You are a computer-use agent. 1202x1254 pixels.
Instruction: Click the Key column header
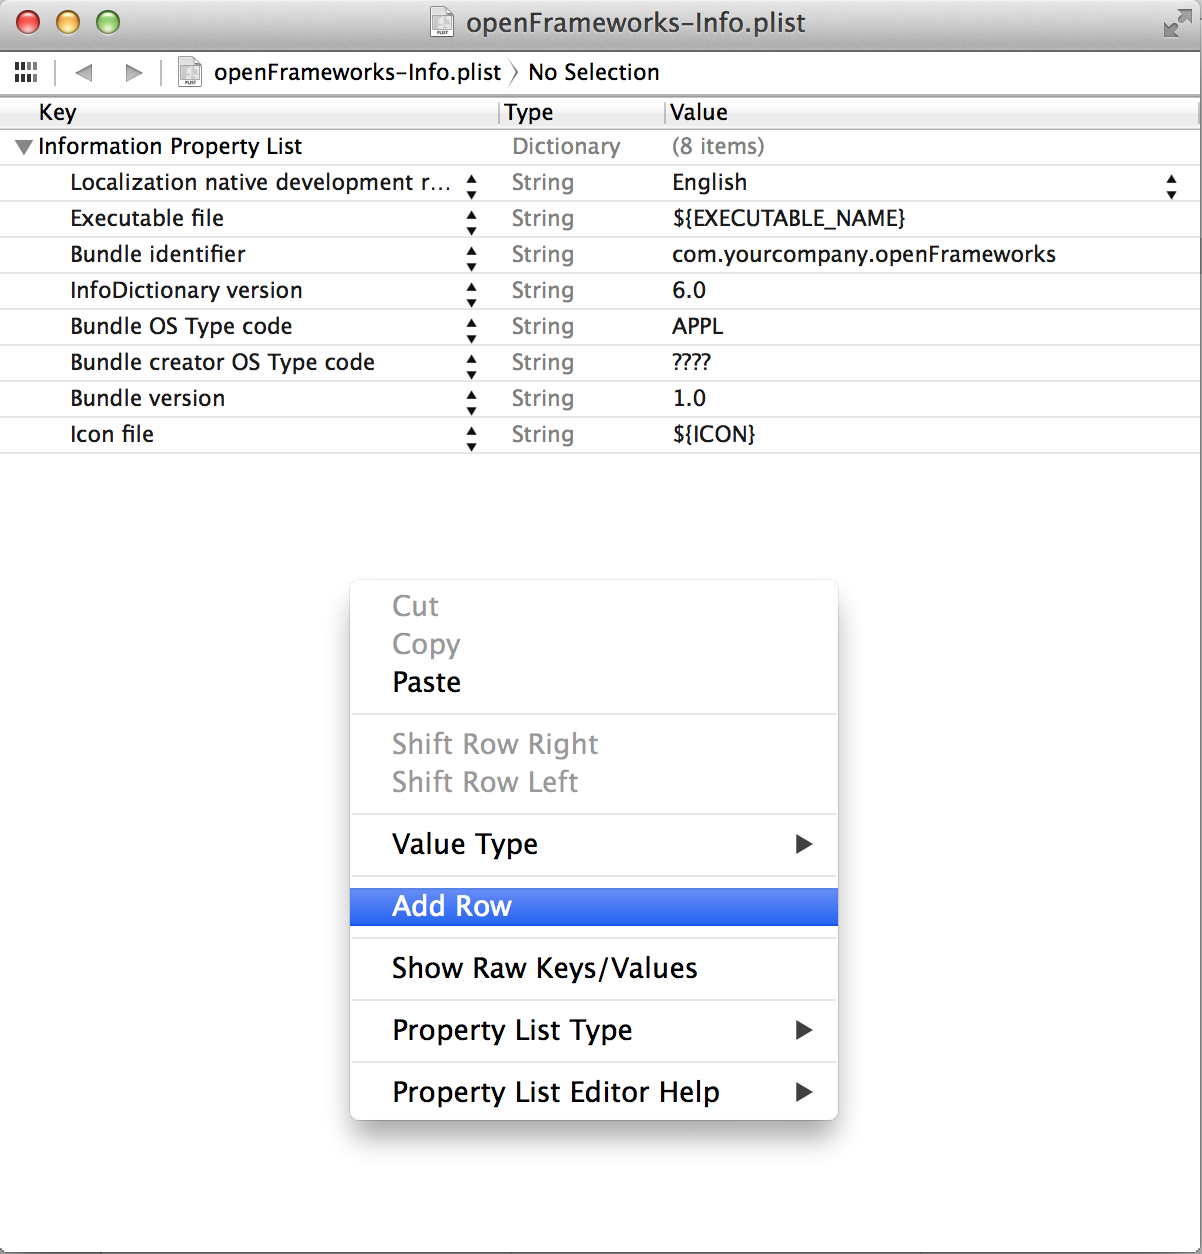(56, 112)
